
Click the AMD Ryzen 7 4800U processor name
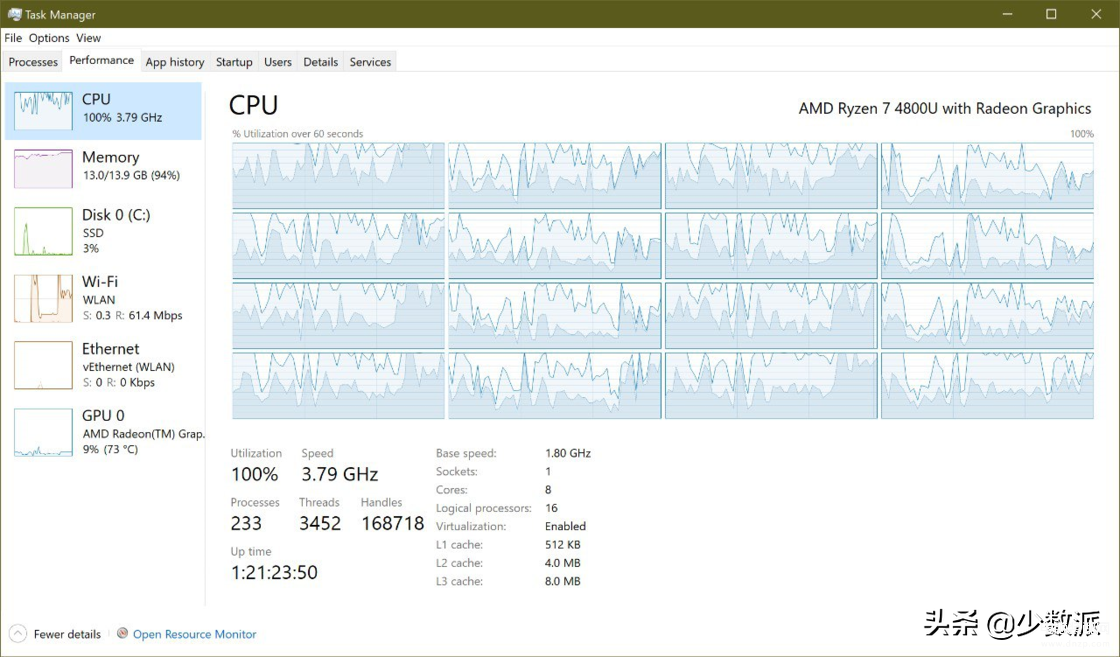click(x=944, y=109)
